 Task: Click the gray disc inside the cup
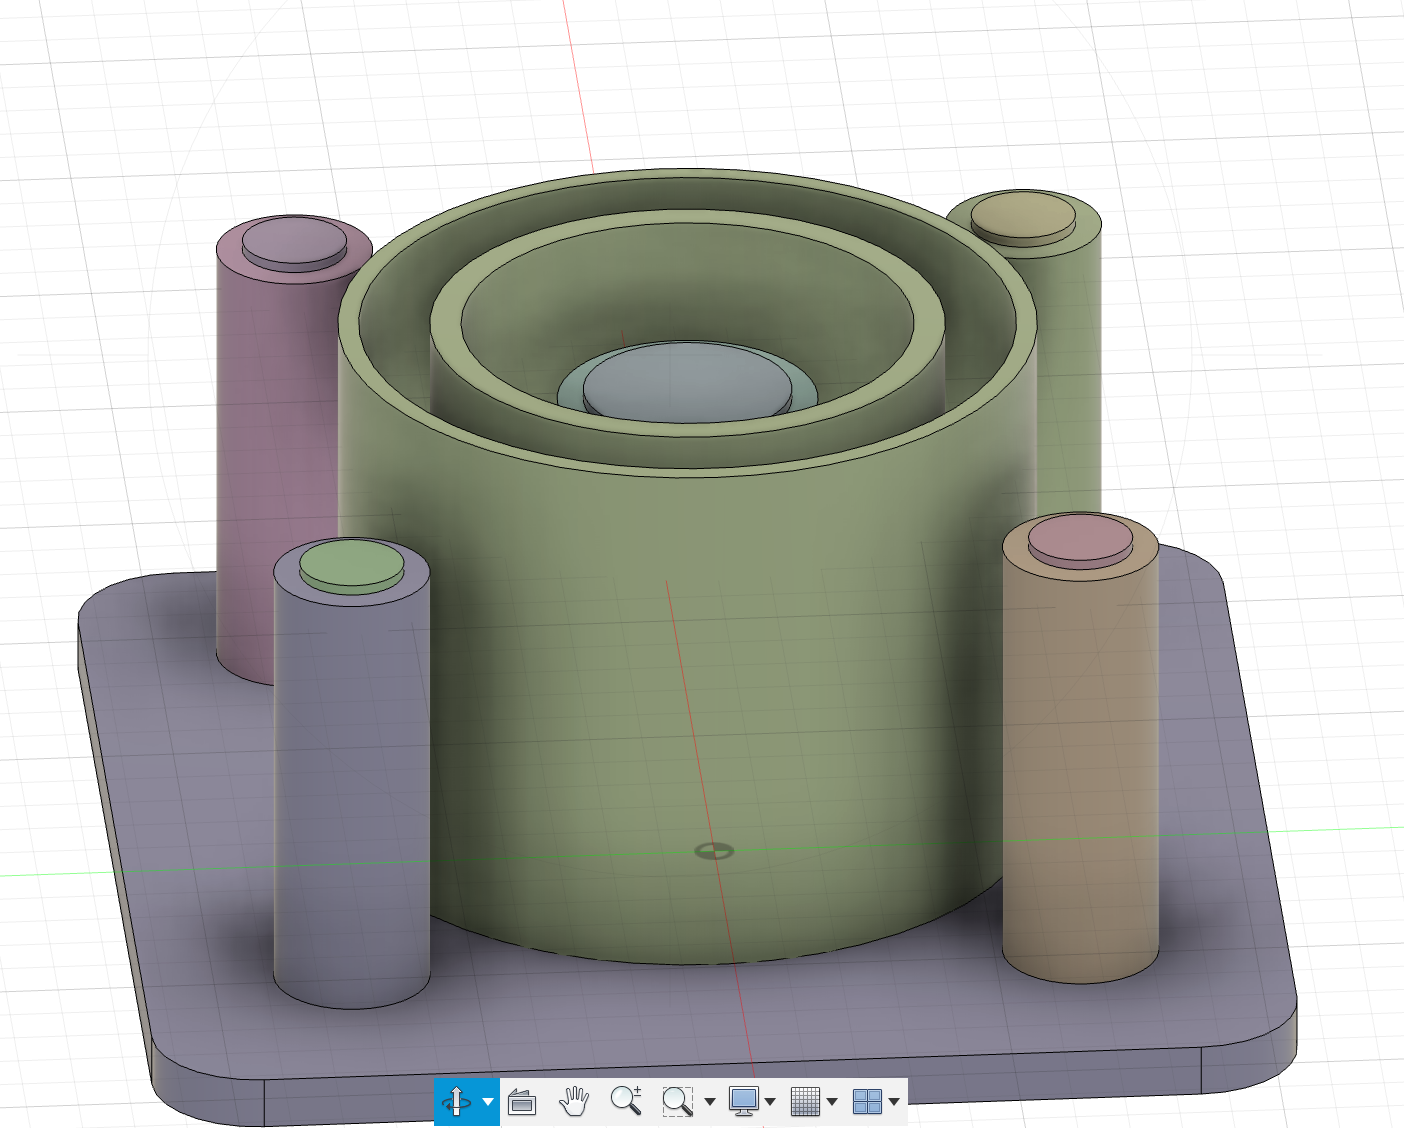[x=686, y=379]
